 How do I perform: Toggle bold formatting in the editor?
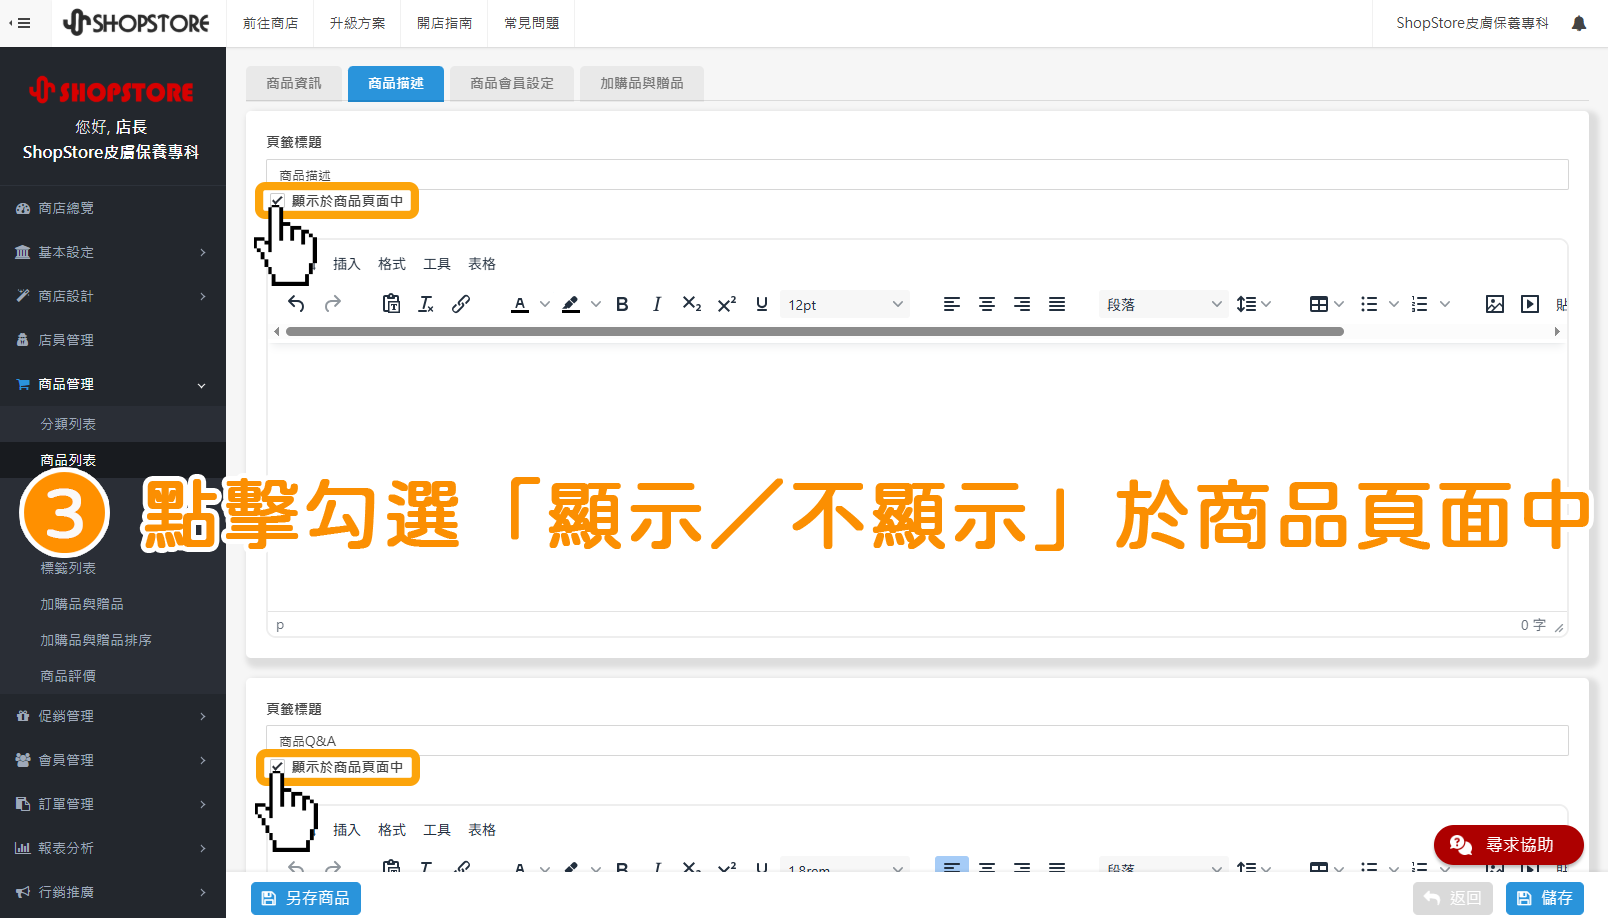(622, 304)
